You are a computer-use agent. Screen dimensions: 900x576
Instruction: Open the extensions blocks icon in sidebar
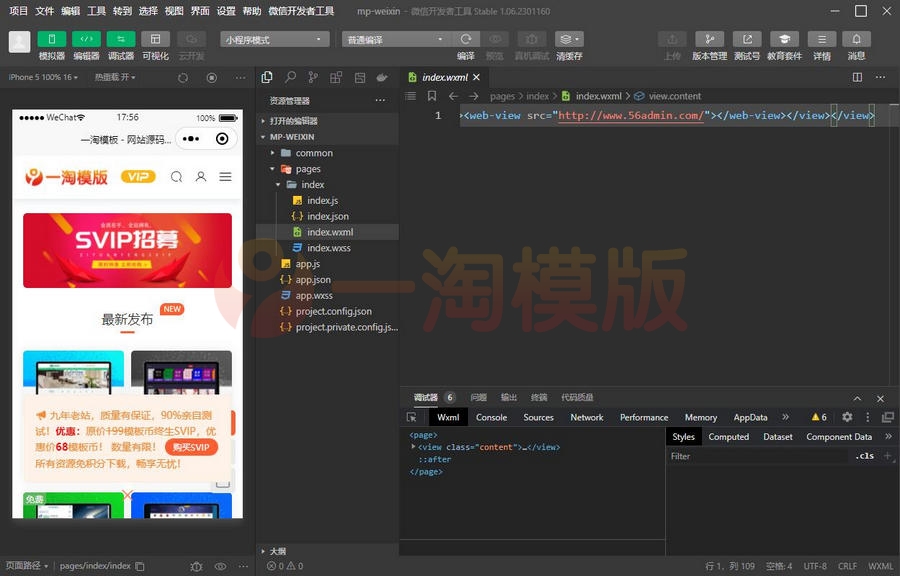pos(336,77)
